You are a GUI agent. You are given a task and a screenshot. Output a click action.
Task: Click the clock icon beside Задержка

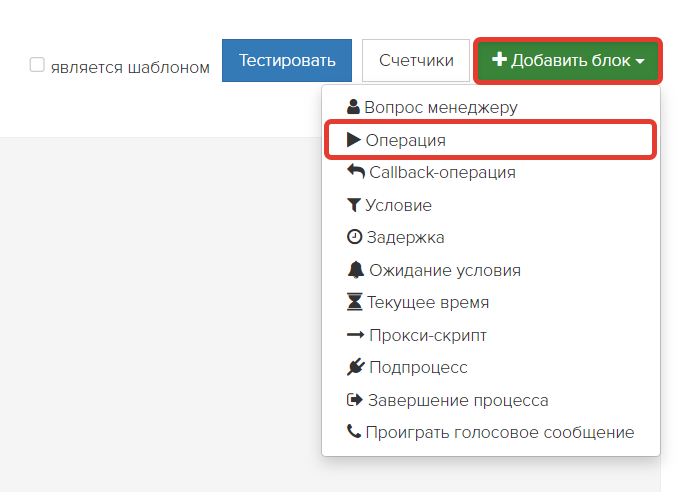click(x=354, y=237)
